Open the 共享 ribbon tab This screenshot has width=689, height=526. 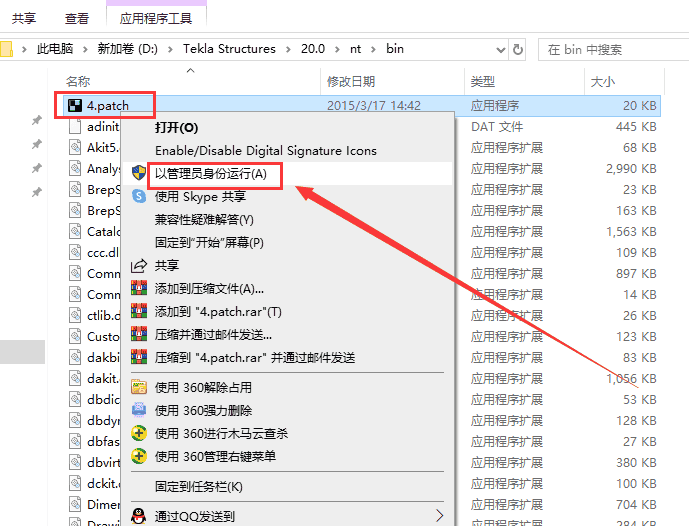(24, 18)
